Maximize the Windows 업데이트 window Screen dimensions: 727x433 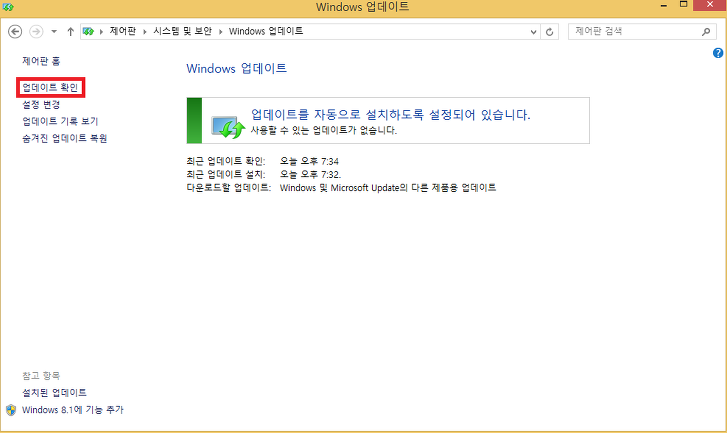[683, 5]
